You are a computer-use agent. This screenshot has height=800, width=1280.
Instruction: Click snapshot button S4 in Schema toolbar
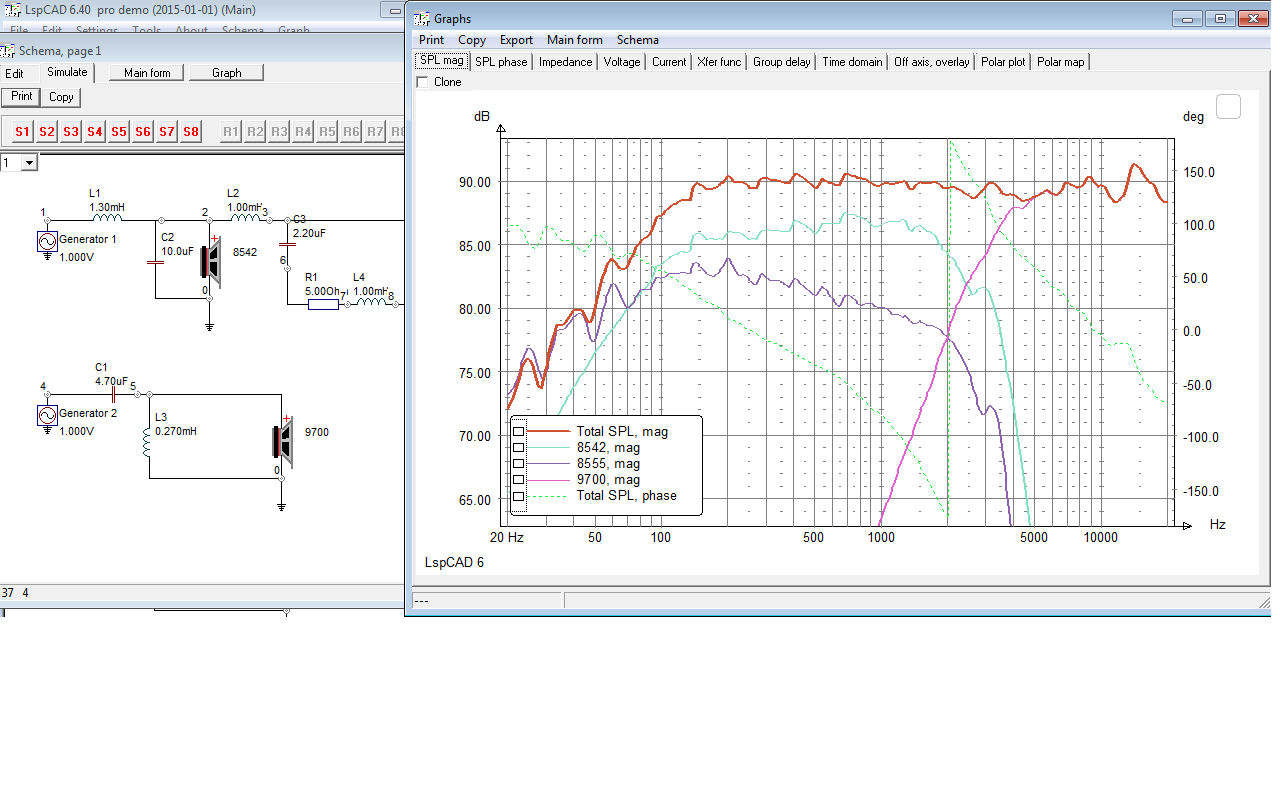point(94,131)
